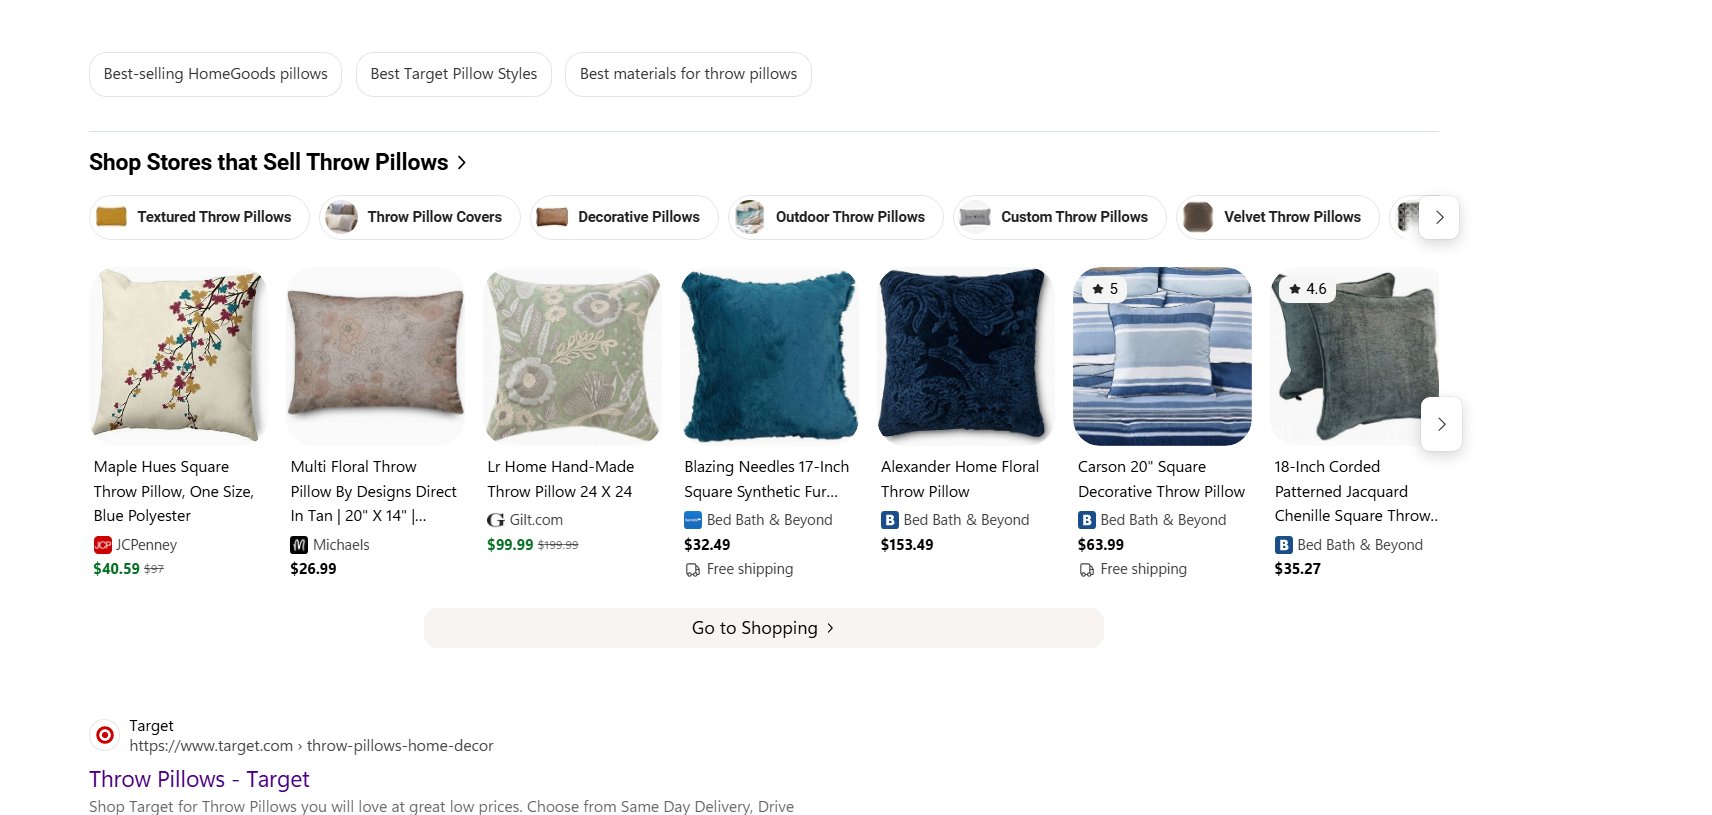Click the next arrow on product carousel
Screen dimensions: 1712x815
tap(1441, 424)
